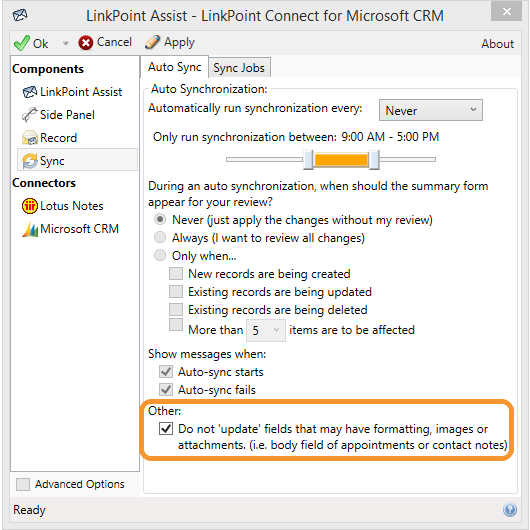Screen dimensions: 530x530
Task: Open the dropdown arrow next to Ok
Action: 65,43
